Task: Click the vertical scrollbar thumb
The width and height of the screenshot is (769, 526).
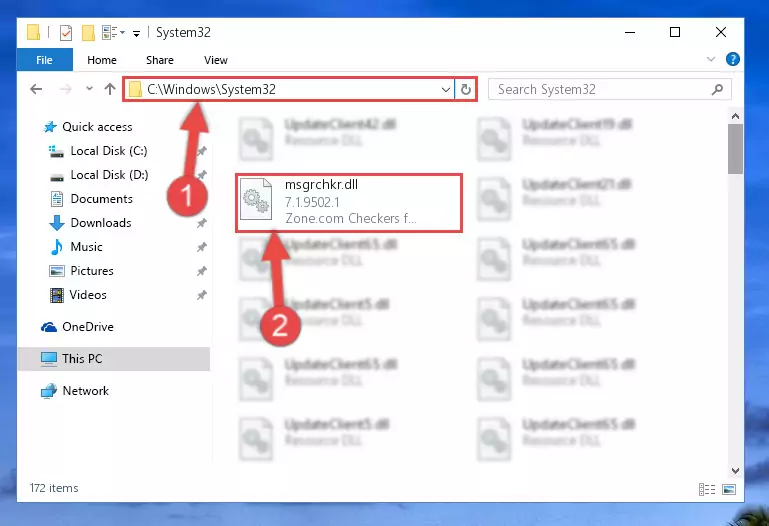Action: [x=735, y=149]
